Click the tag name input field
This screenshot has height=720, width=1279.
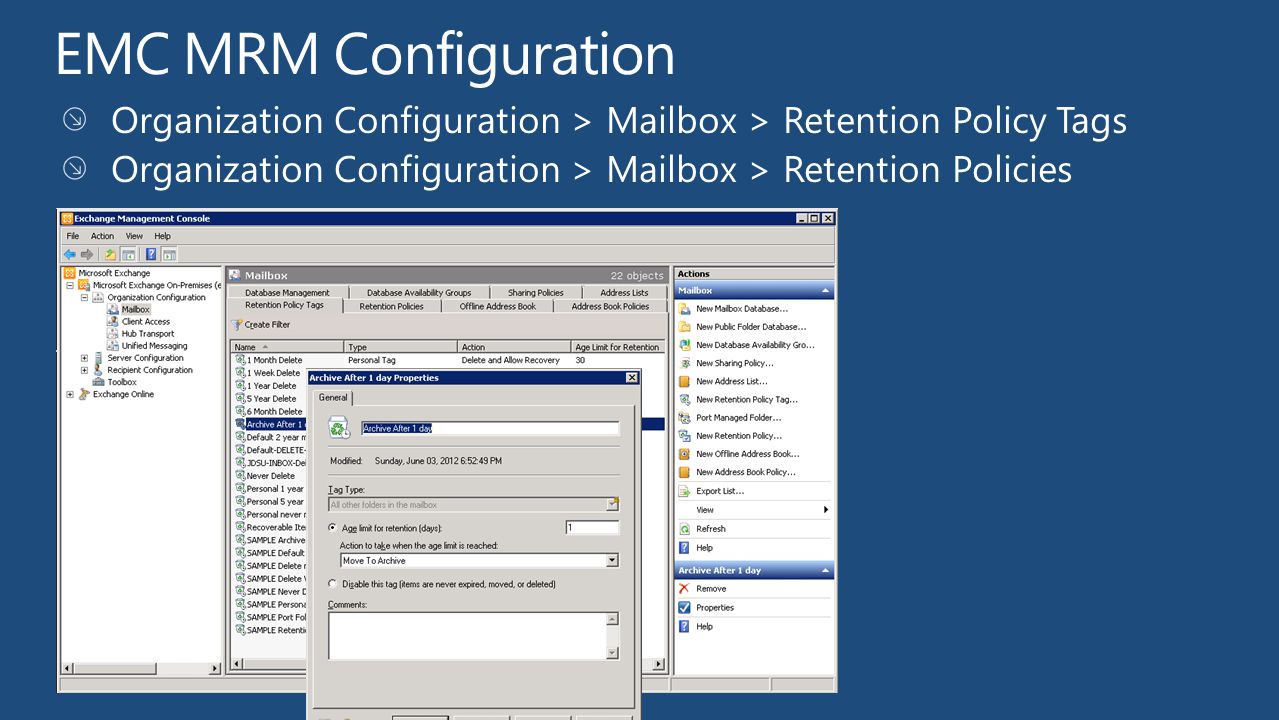(490, 428)
